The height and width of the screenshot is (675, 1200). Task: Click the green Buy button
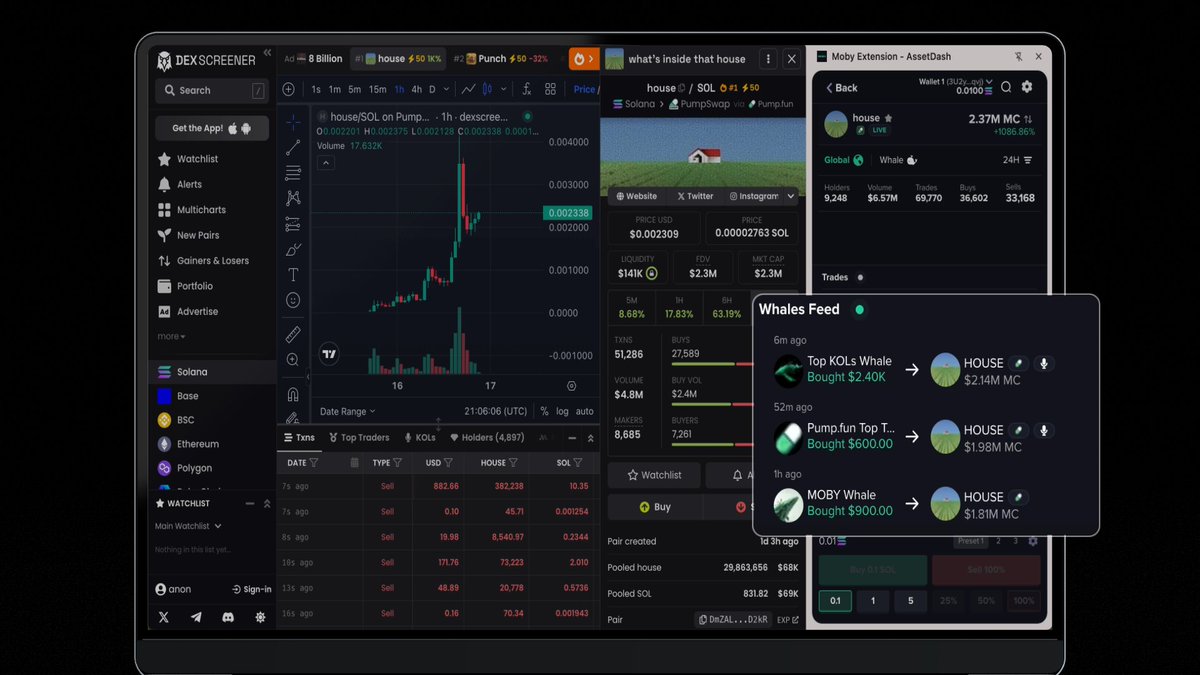point(655,507)
